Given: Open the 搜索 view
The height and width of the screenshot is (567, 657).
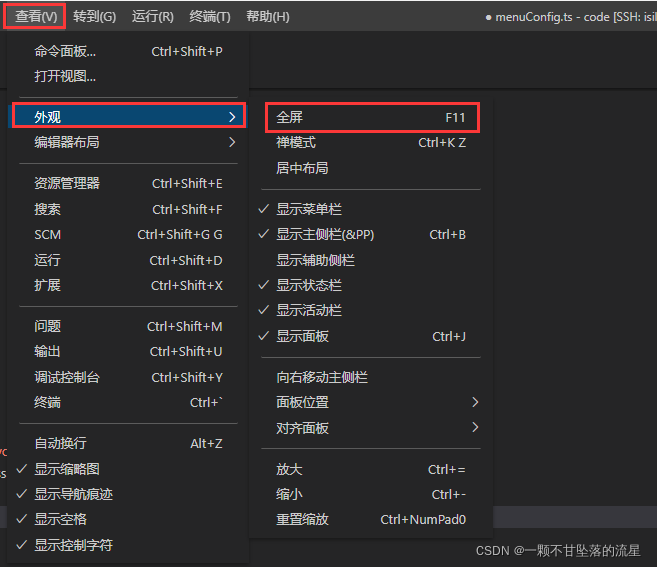Looking at the screenshot, I should 128,209.
